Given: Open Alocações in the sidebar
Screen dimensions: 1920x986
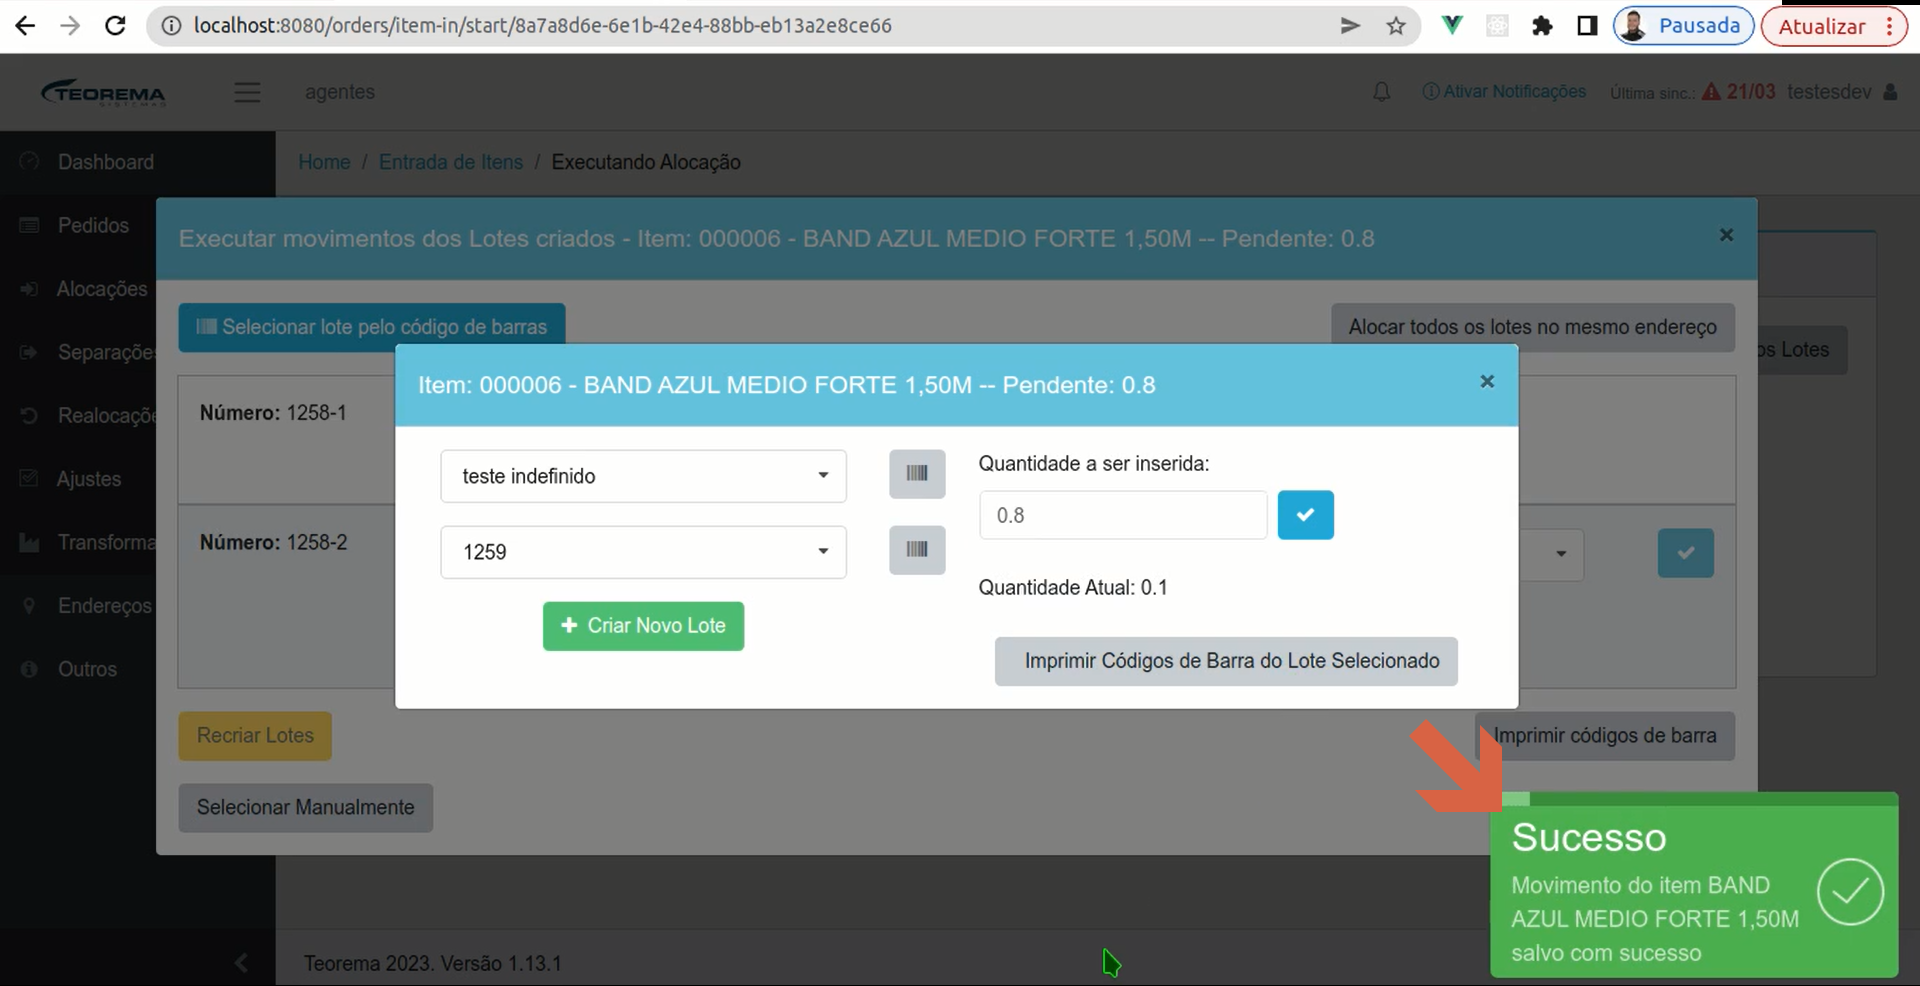Looking at the screenshot, I should pos(101,289).
